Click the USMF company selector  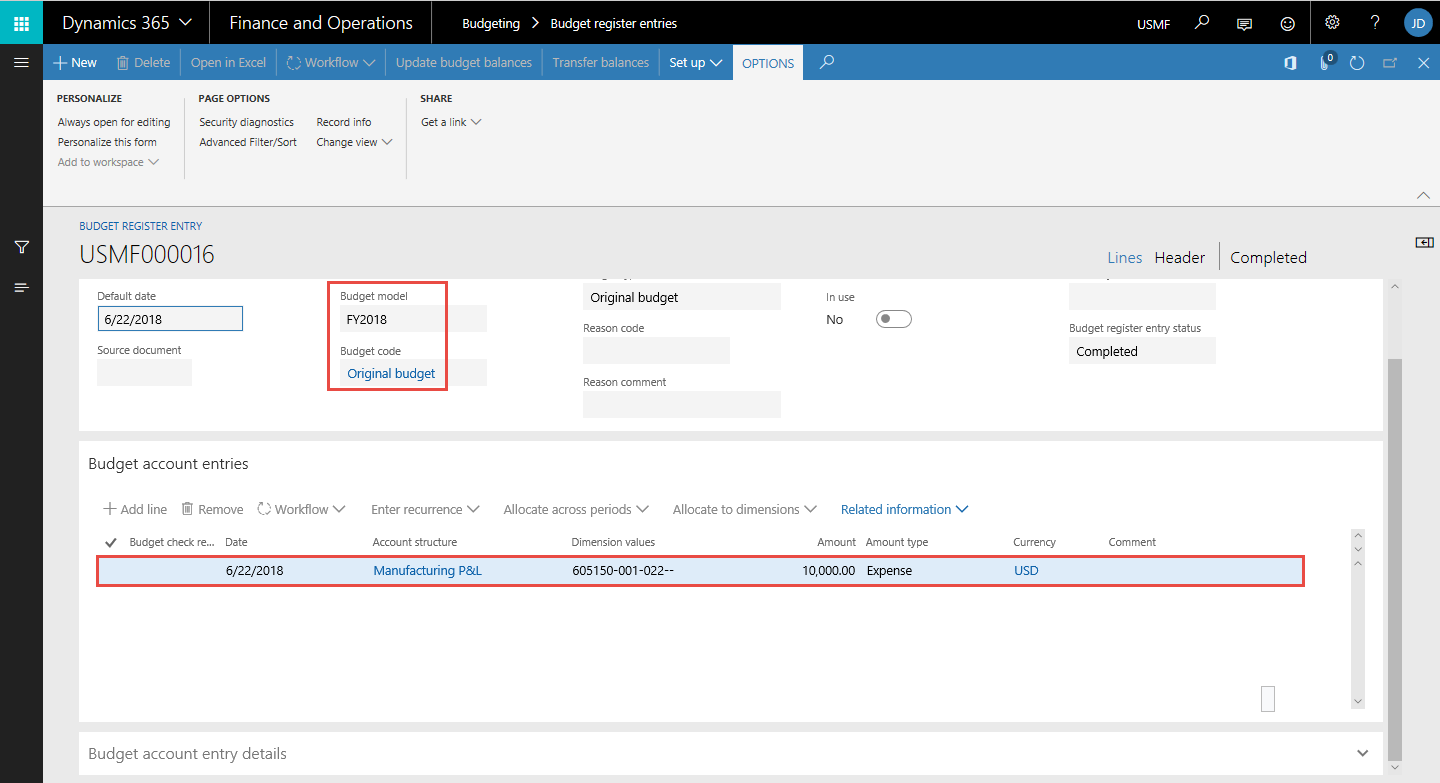(x=1153, y=24)
